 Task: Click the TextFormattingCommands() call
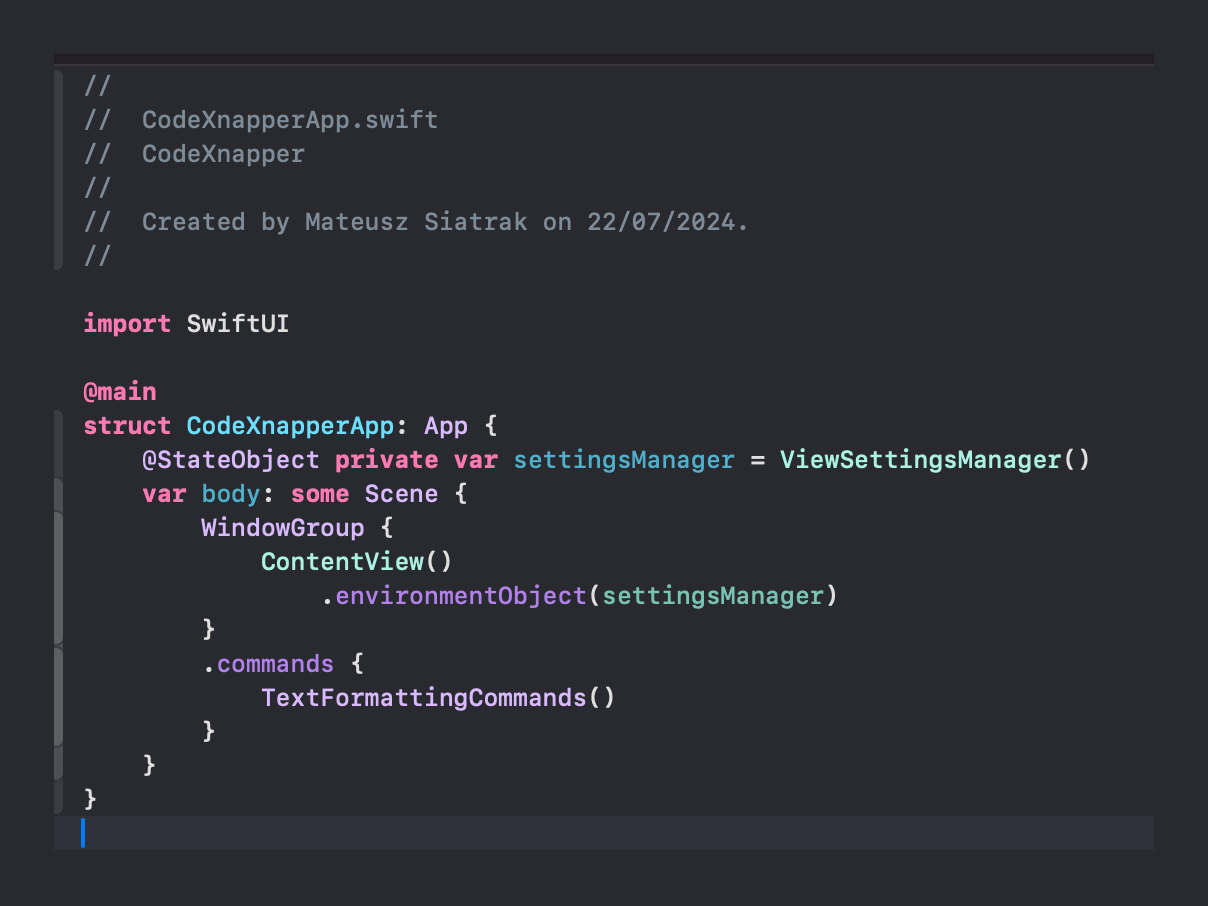point(438,697)
